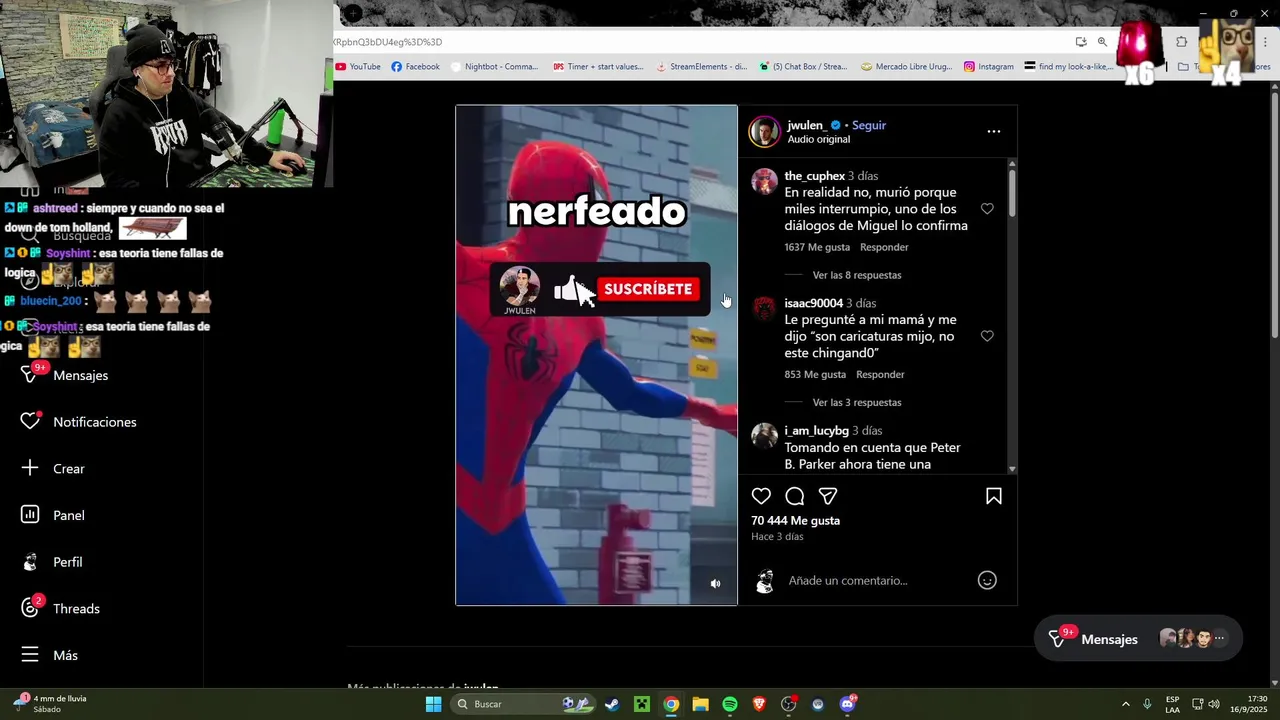Screen dimensions: 1280x720
Task: Click the Panel chart icon in the sidebar
Action: tap(30, 515)
